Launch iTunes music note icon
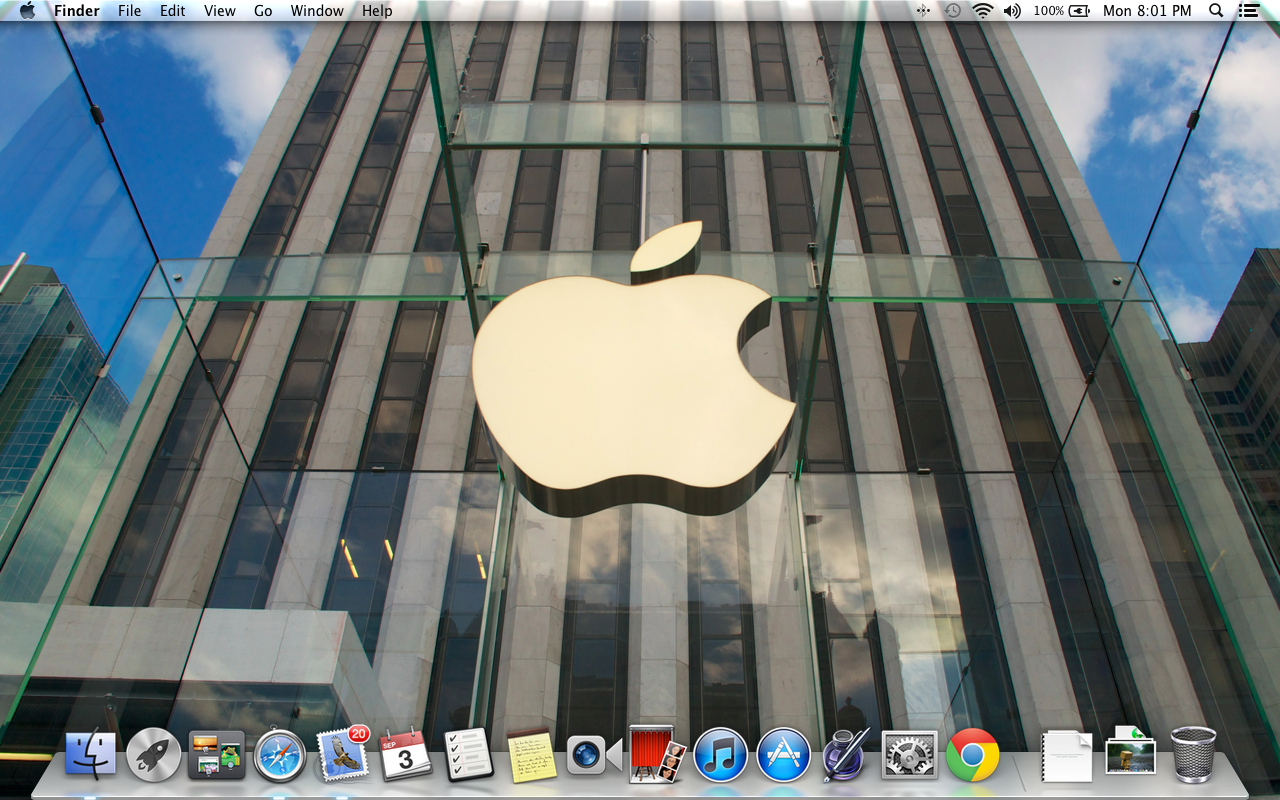This screenshot has height=800, width=1280. click(x=720, y=755)
